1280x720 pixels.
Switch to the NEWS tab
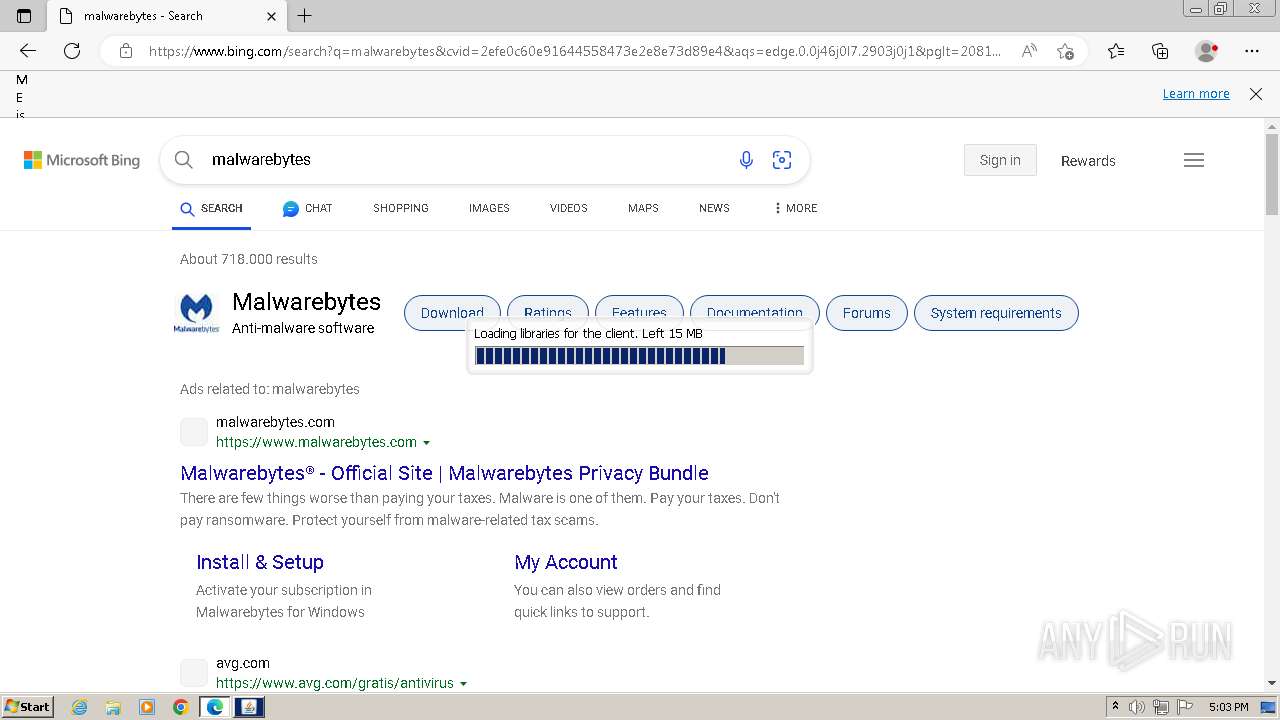click(x=714, y=208)
